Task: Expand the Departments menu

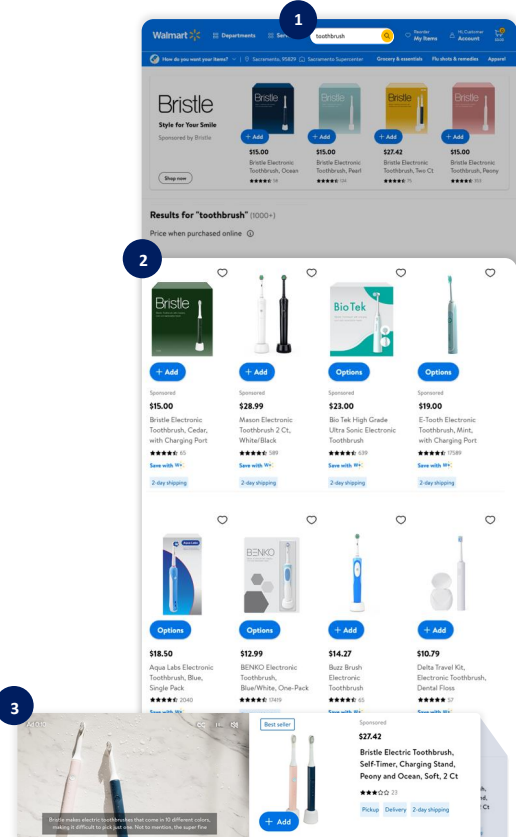Action: tap(234, 36)
